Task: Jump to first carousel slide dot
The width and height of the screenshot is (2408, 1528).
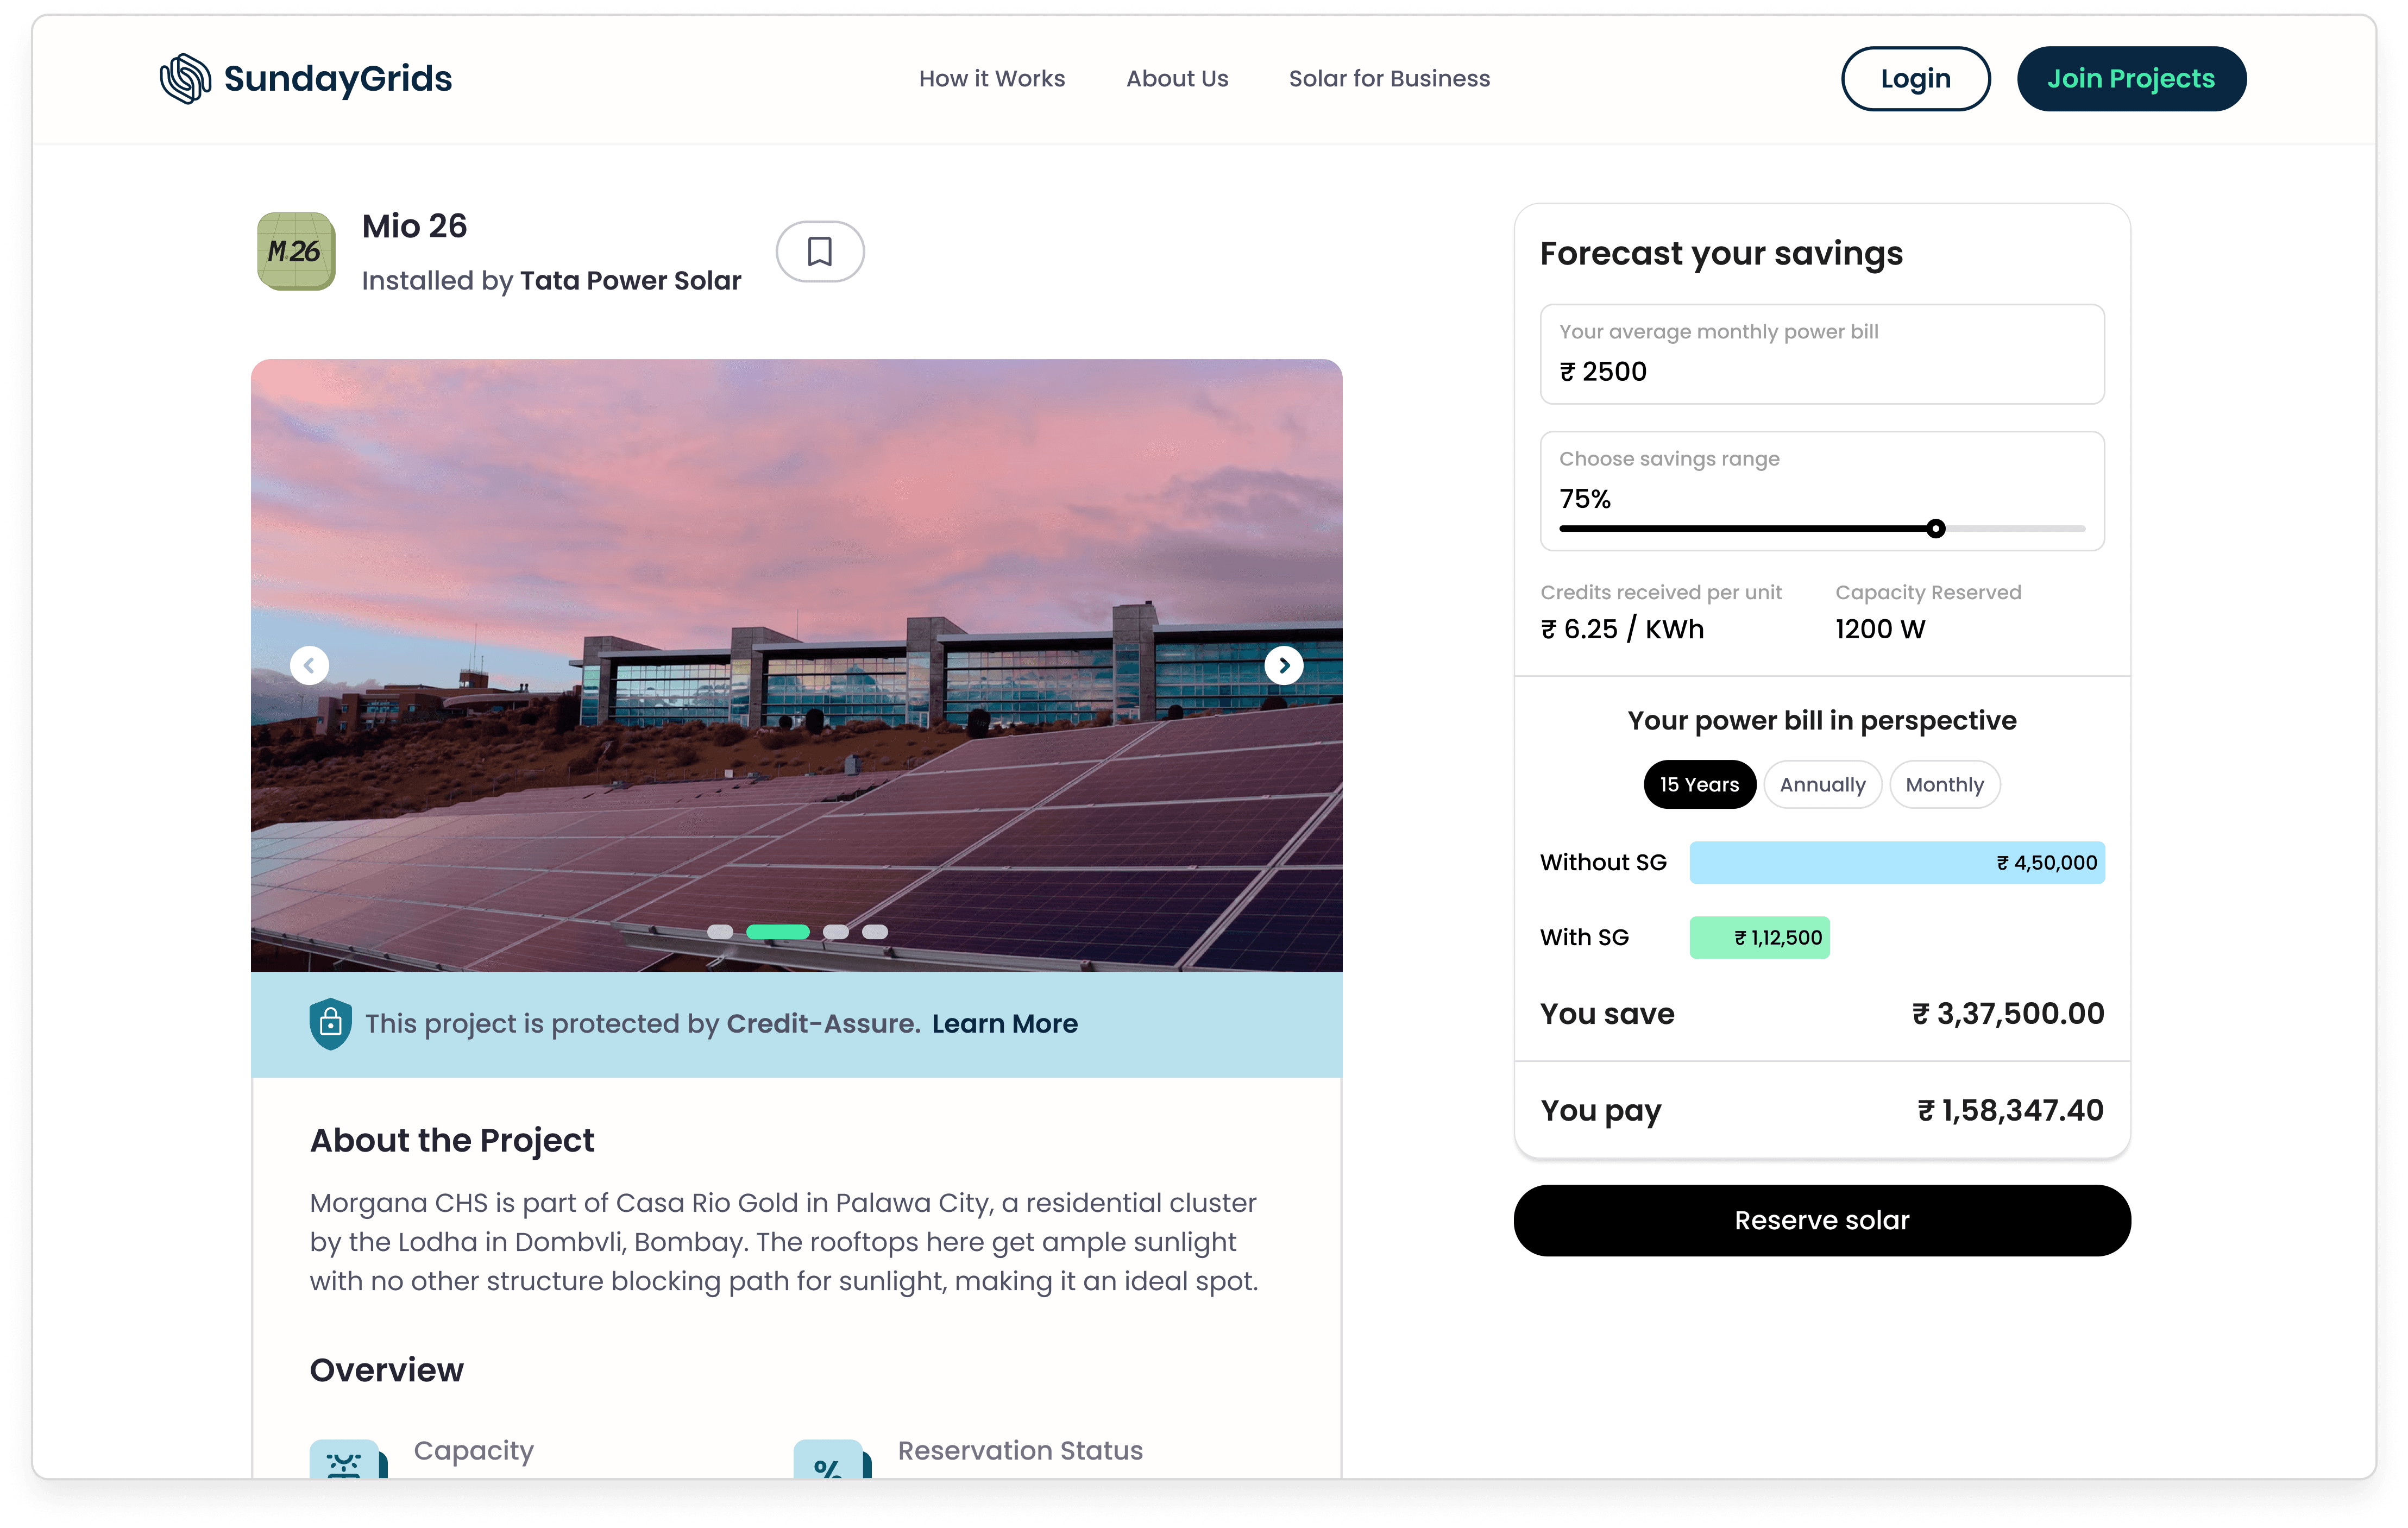Action: [720, 932]
